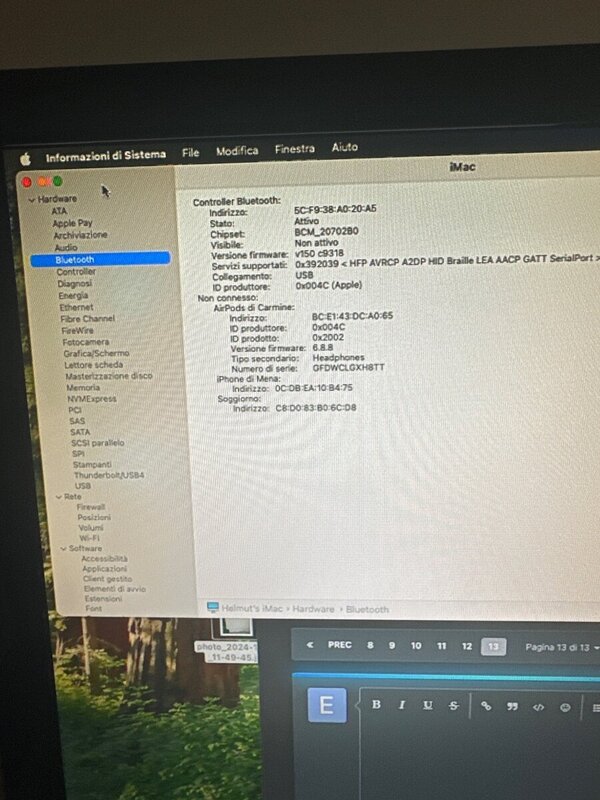600x800 pixels.
Task: Open the File menu
Action: tap(190, 153)
